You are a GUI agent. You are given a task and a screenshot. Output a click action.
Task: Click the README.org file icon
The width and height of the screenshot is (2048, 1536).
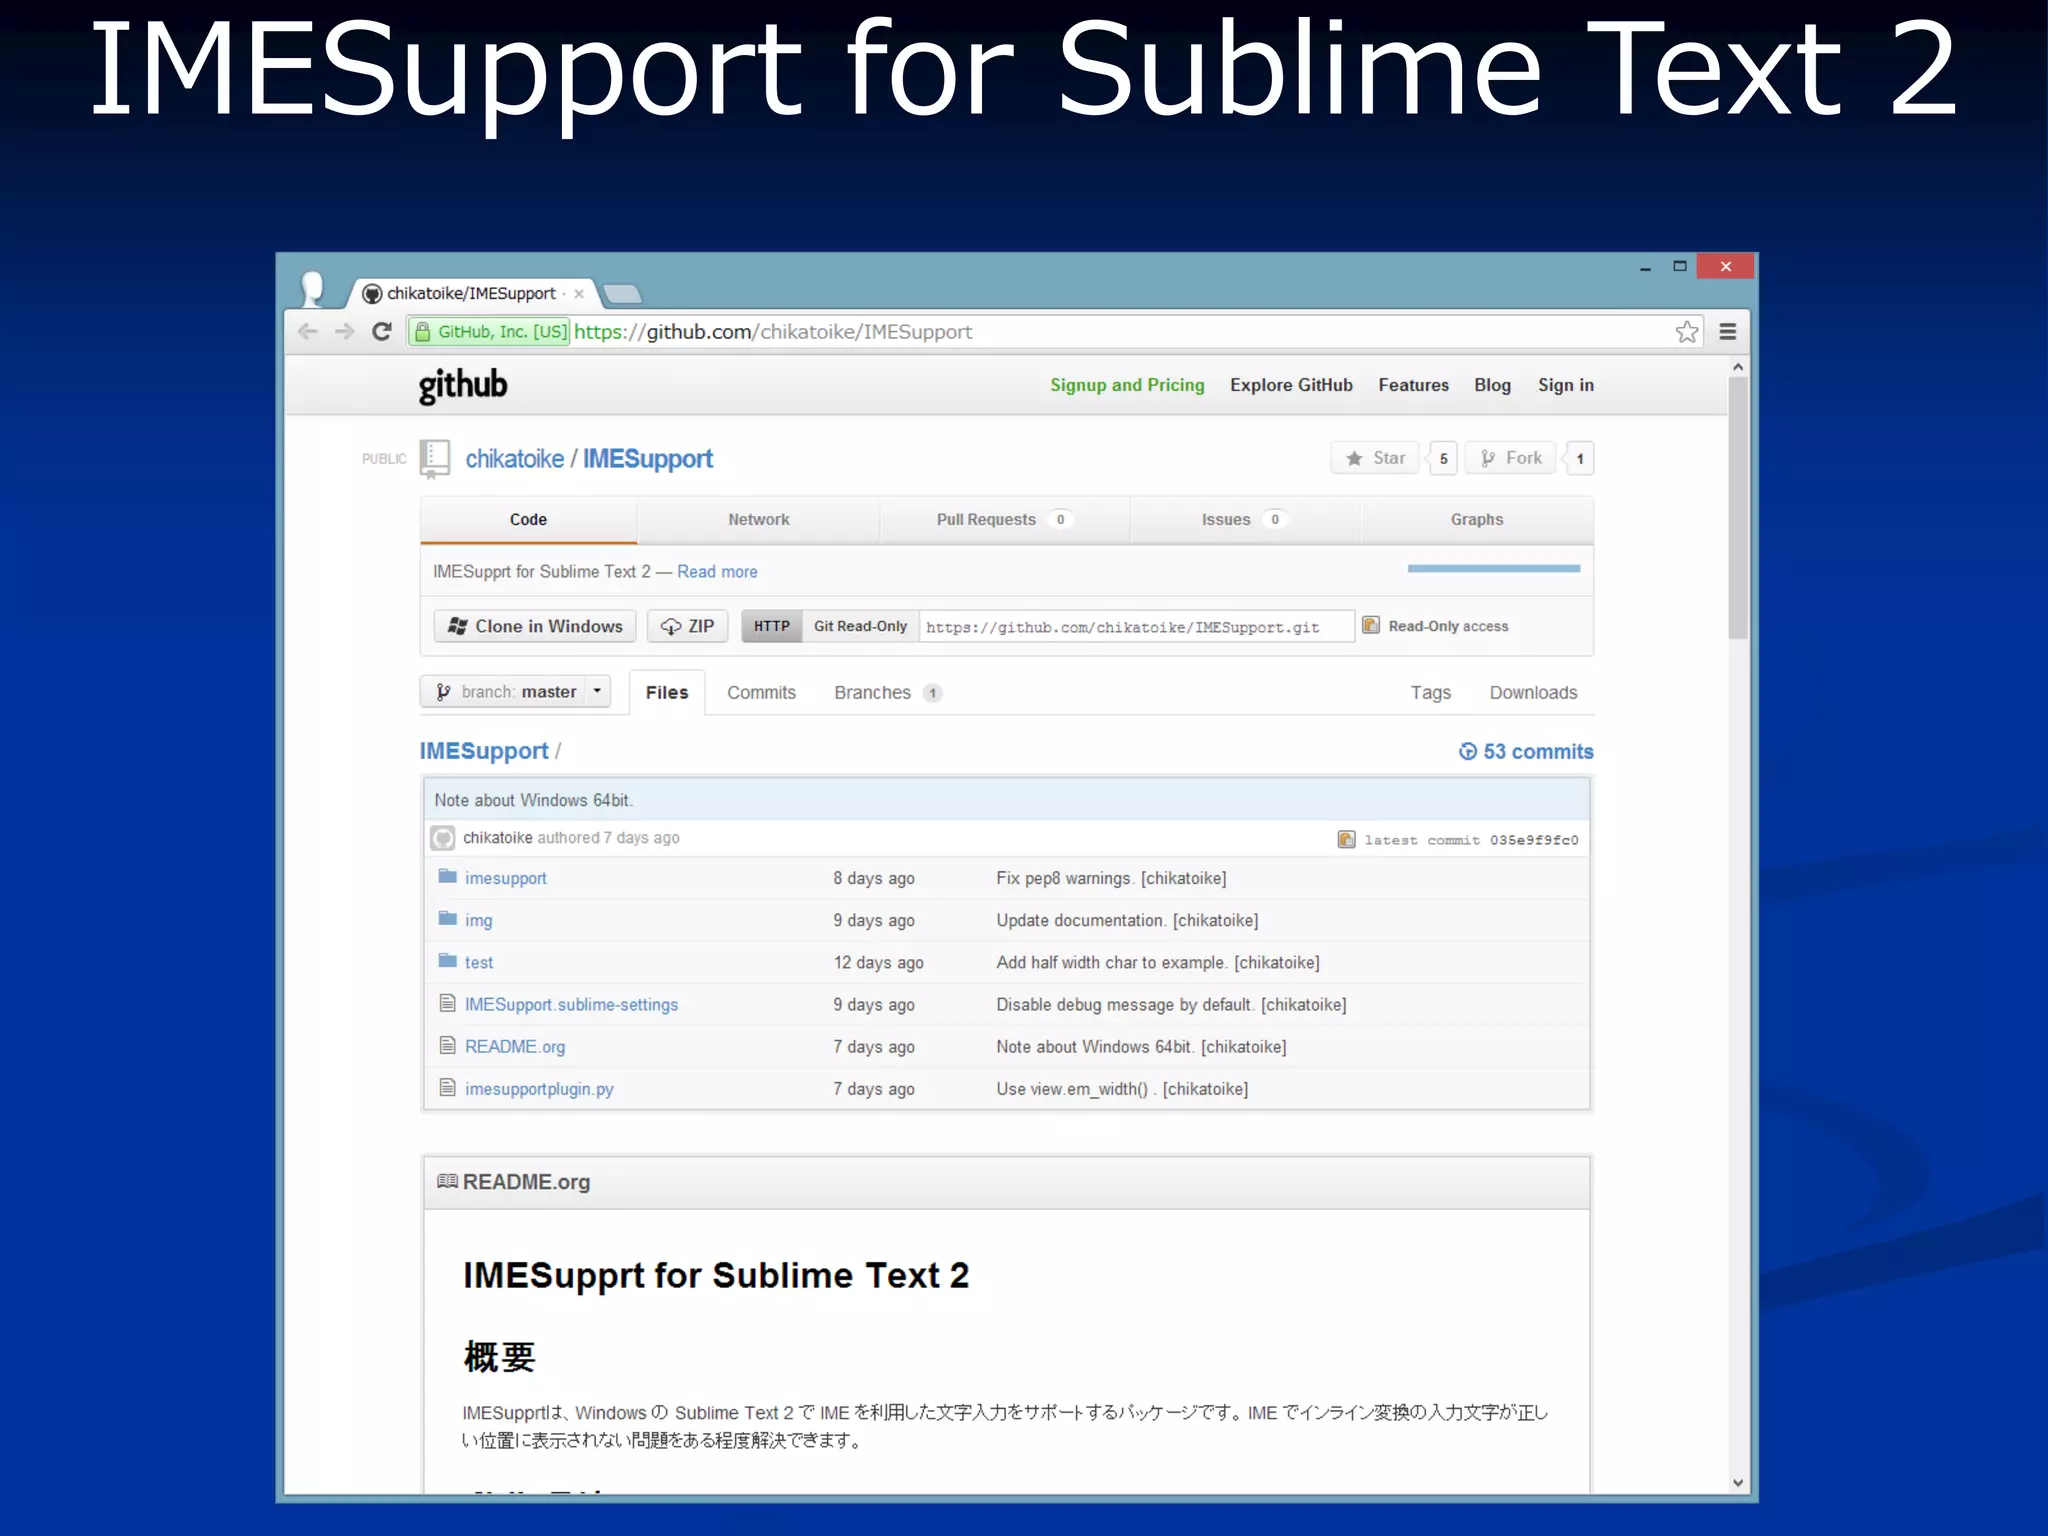click(448, 1045)
